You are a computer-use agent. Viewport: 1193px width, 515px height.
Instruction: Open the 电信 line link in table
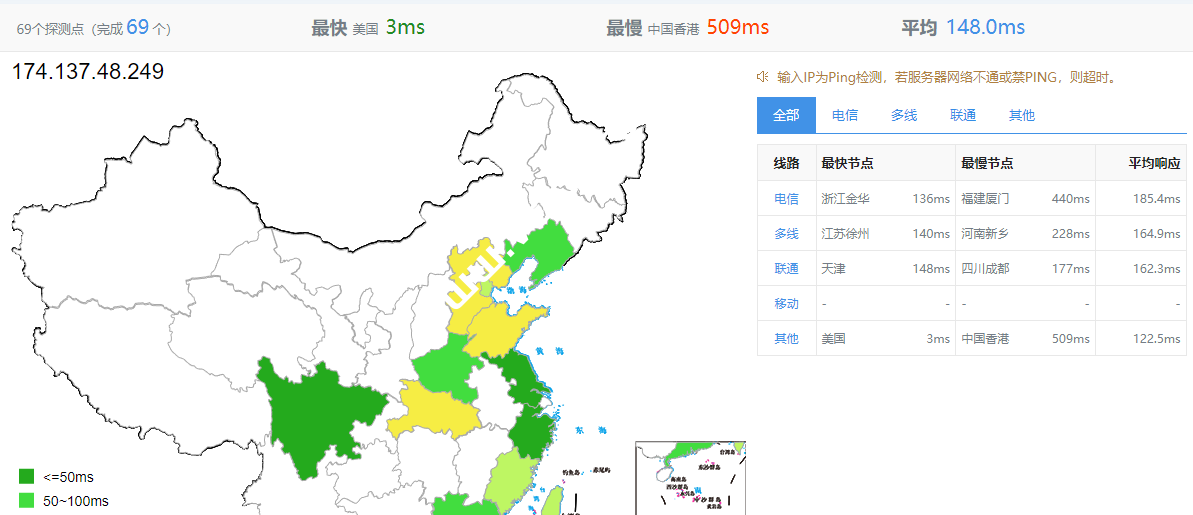point(787,199)
